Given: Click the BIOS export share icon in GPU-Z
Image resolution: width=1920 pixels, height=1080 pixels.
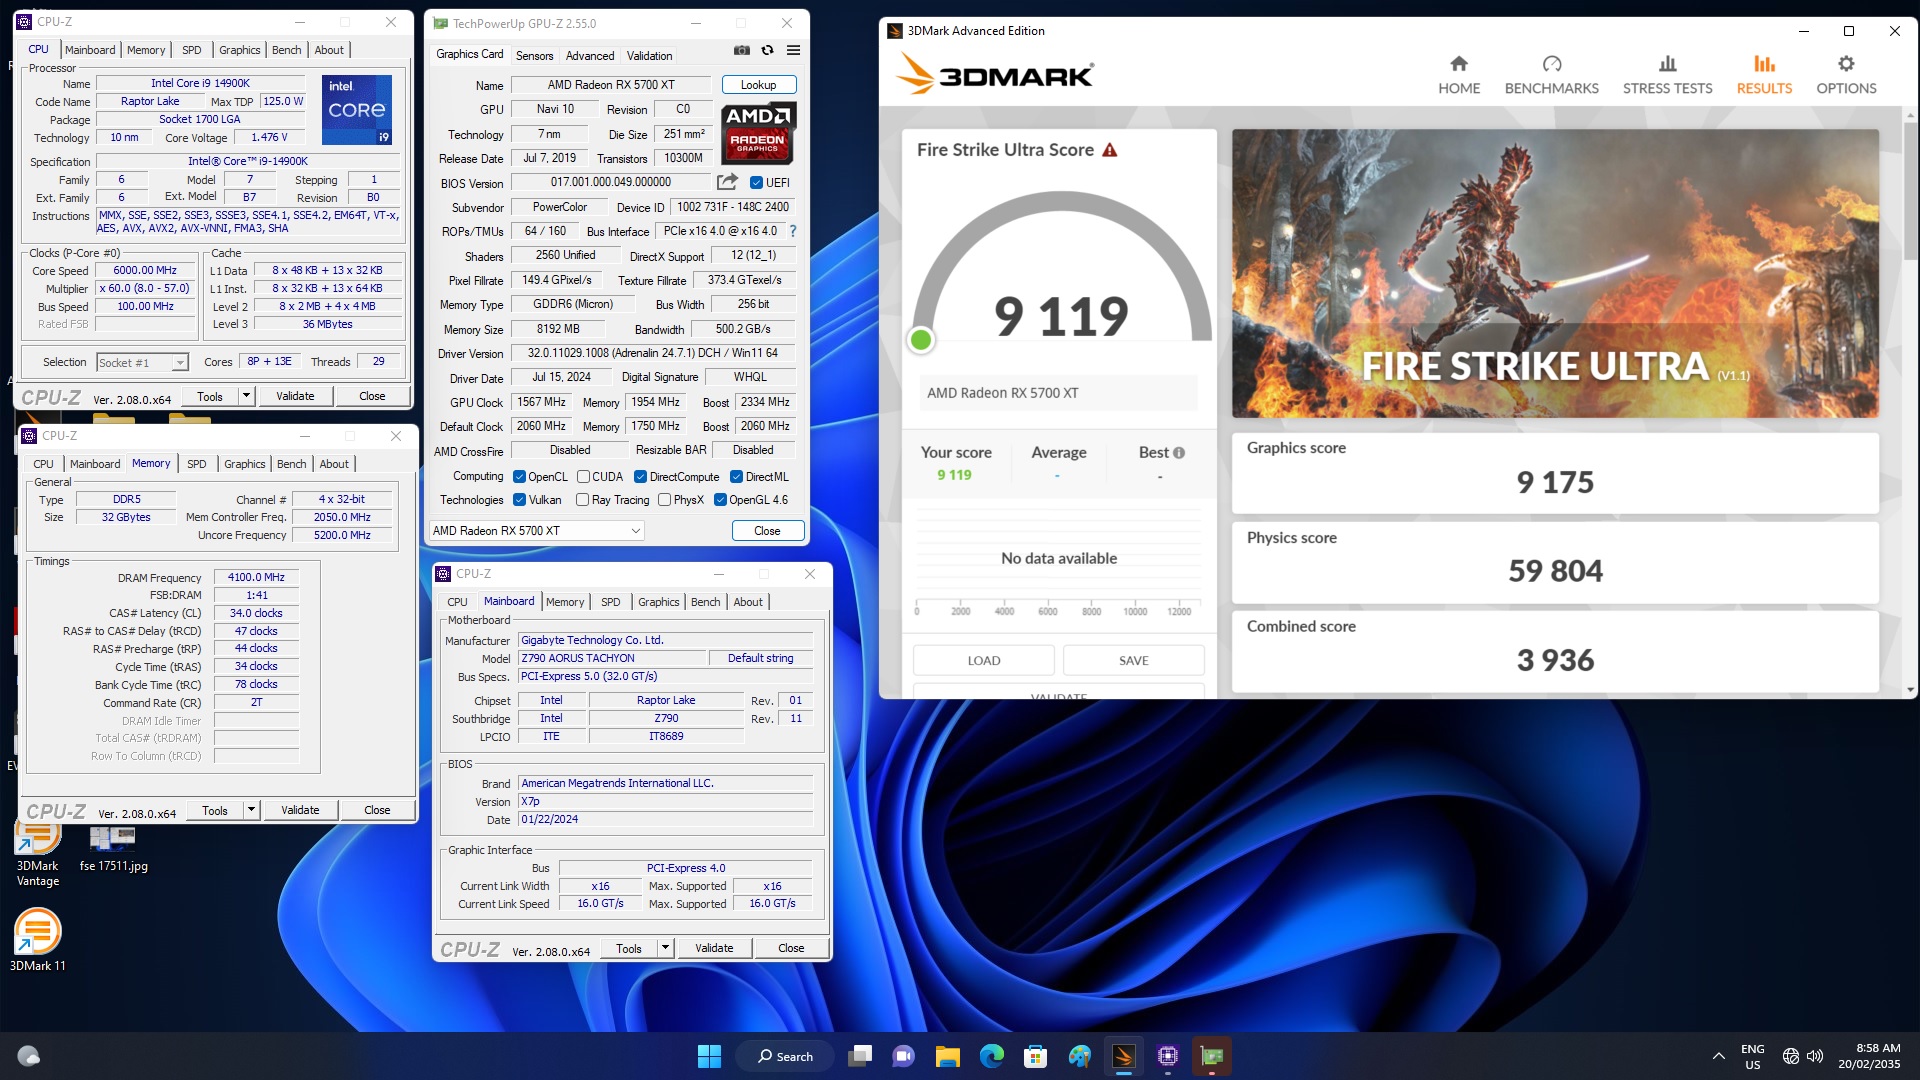Looking at the screenshot, I should coord(727,182).
